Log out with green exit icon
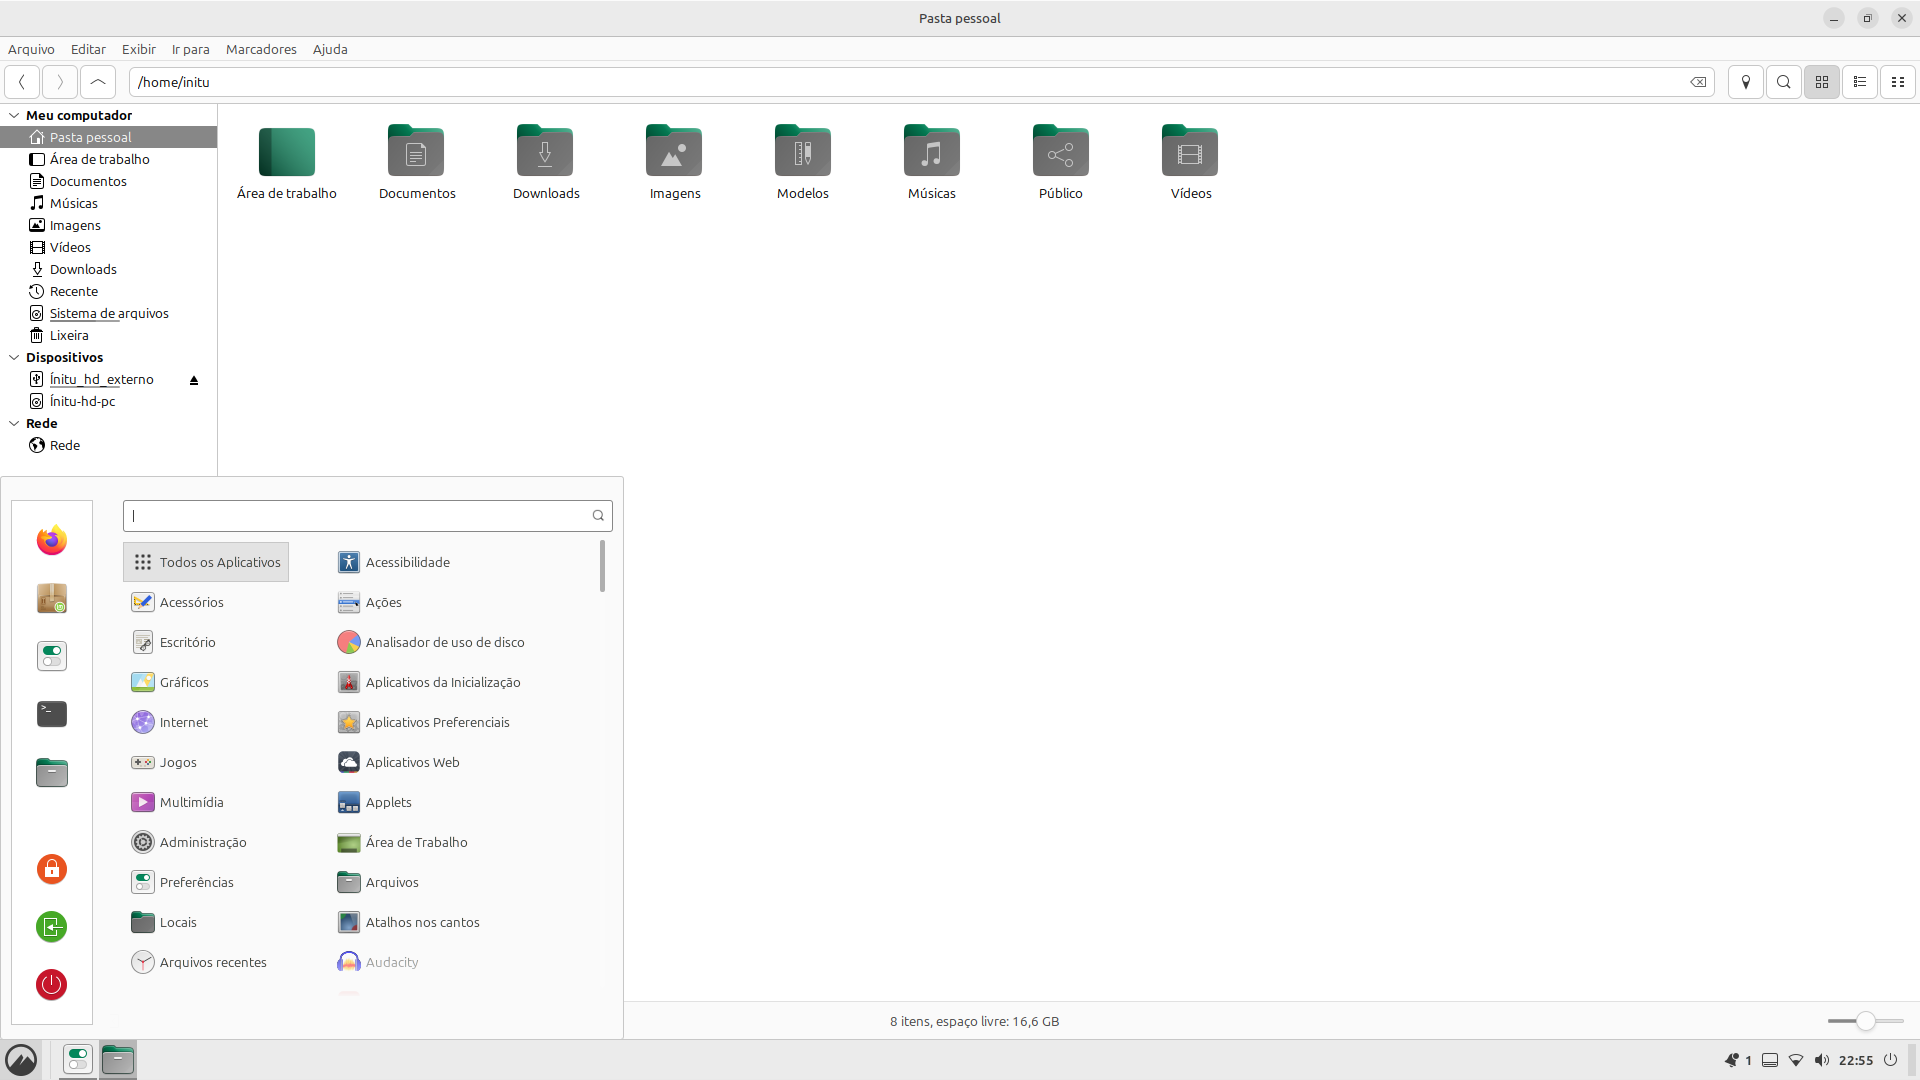The width and height of the screenshot is (1920, 1080). coord(52,927)
